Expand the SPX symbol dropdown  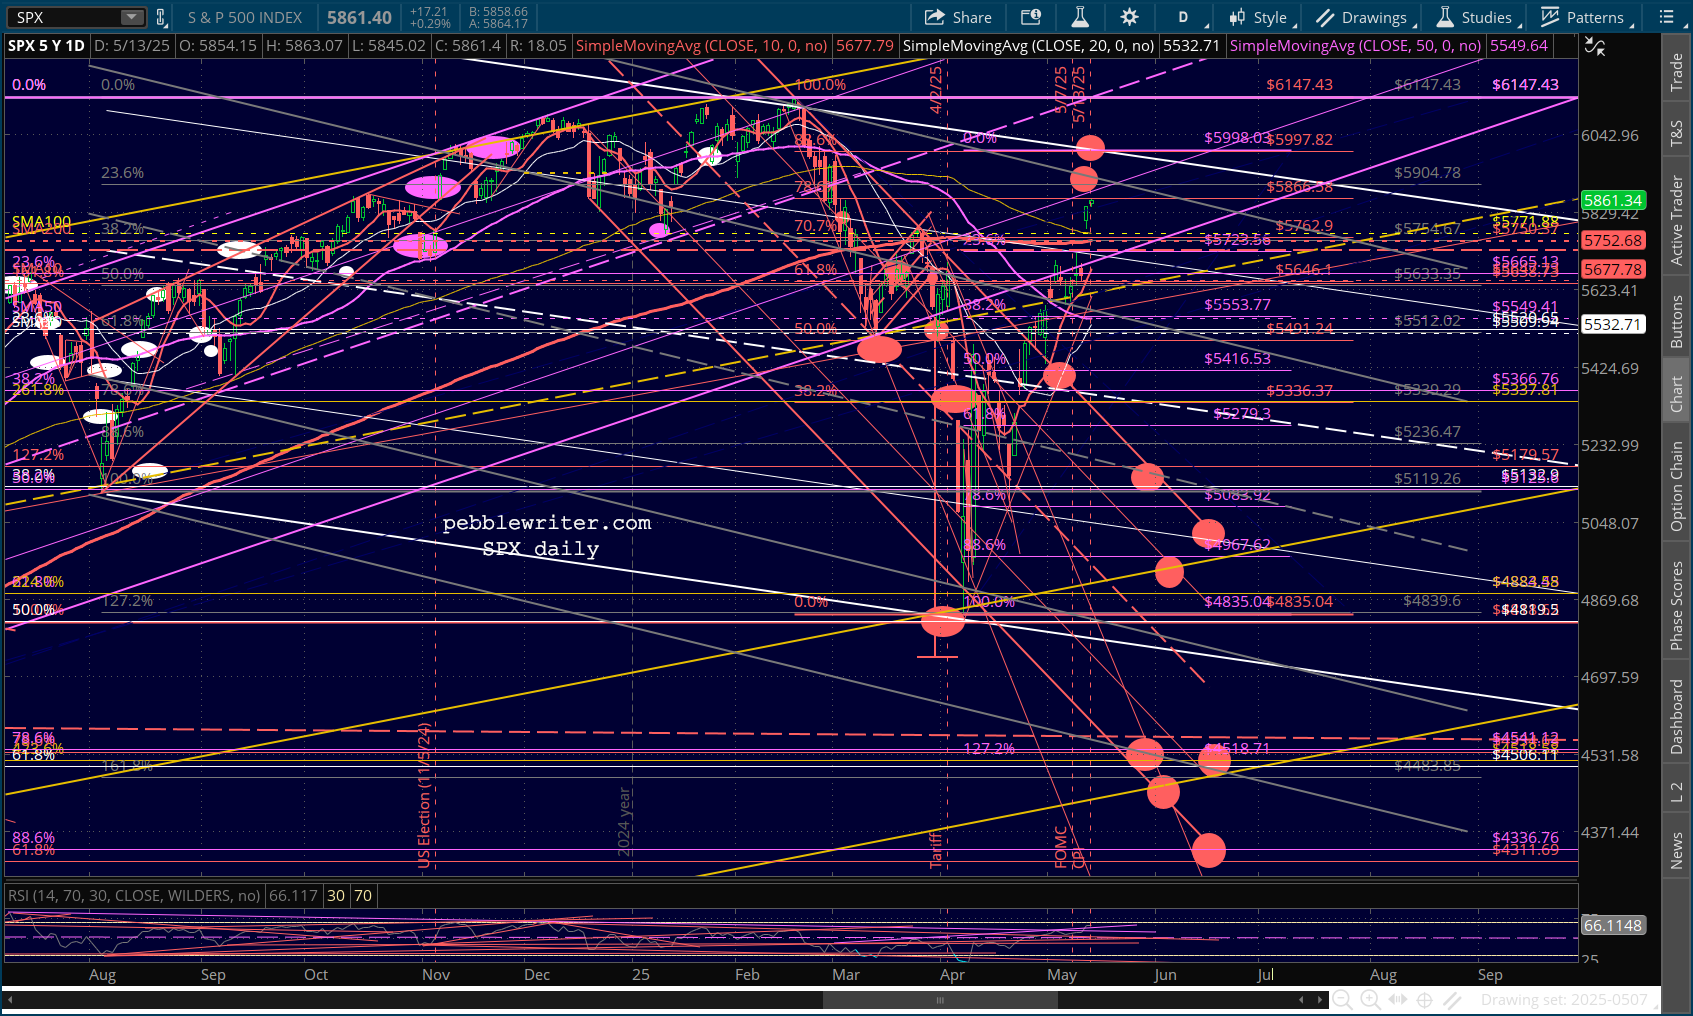[x=132, y=17]
